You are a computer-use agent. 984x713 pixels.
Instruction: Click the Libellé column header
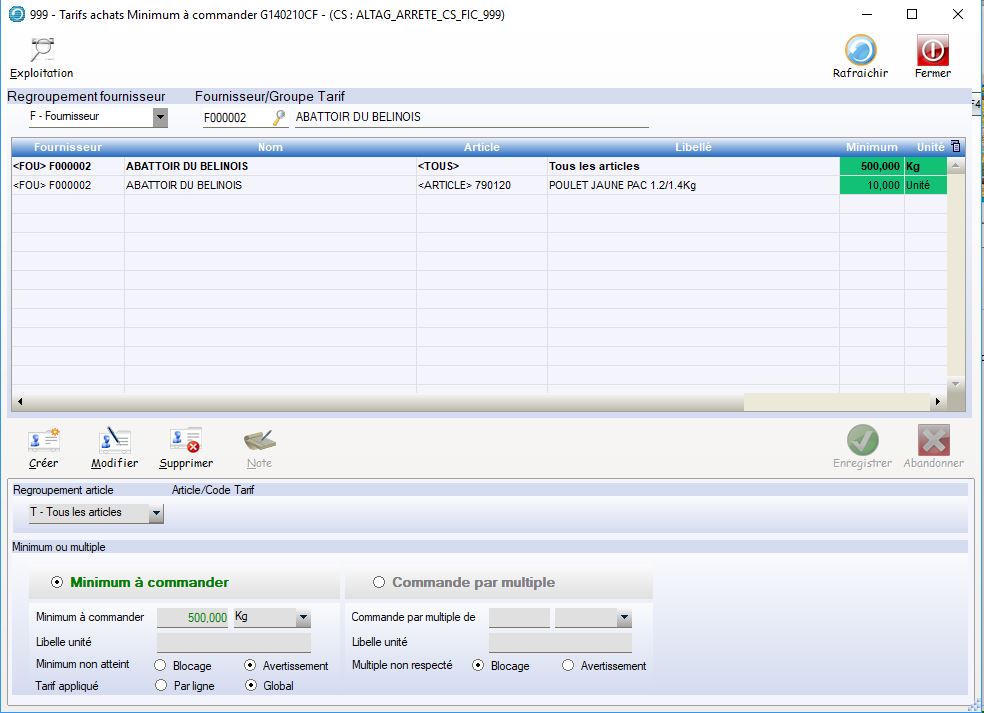coord(693,147)
